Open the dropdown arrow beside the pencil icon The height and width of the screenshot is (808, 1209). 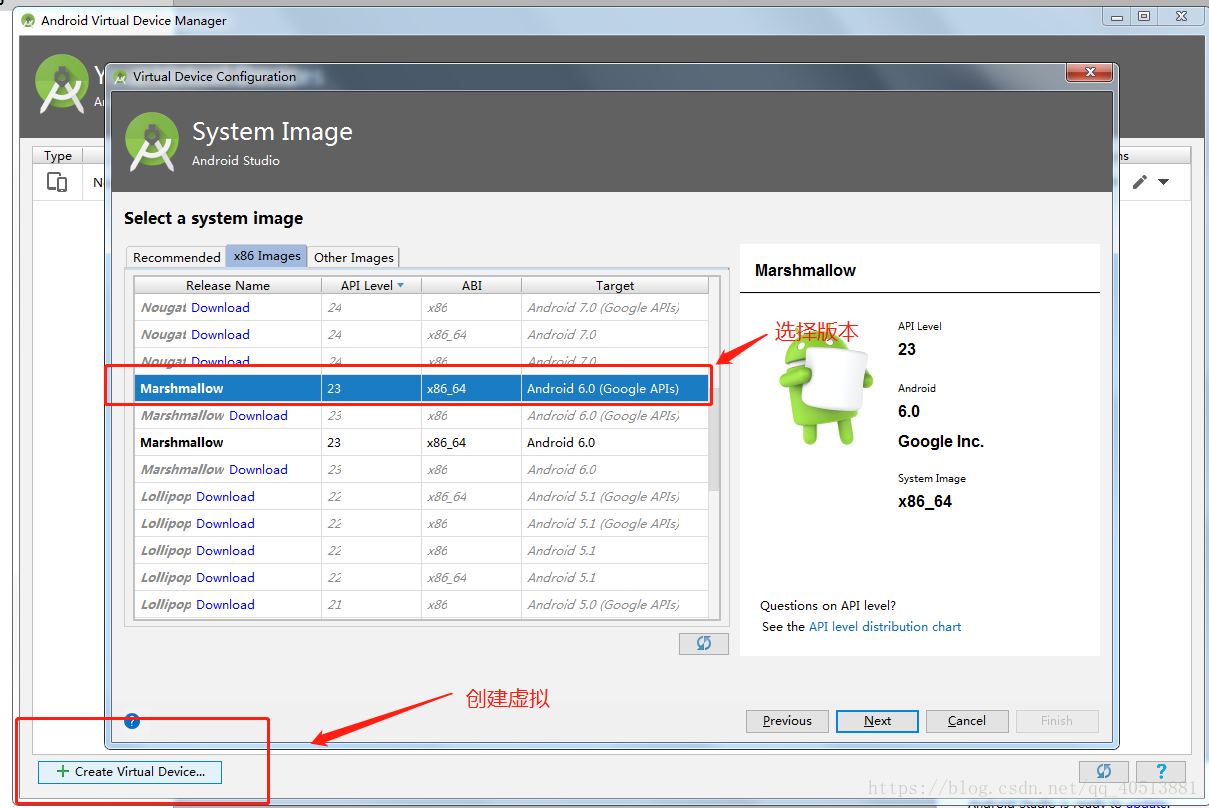[1163, 182]
